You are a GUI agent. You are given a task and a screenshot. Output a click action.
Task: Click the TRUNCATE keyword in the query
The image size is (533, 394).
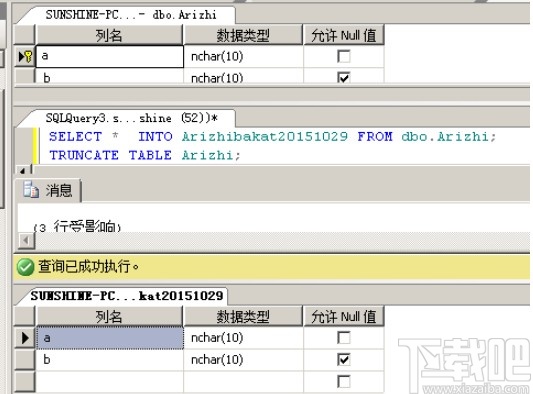(84, 155)
